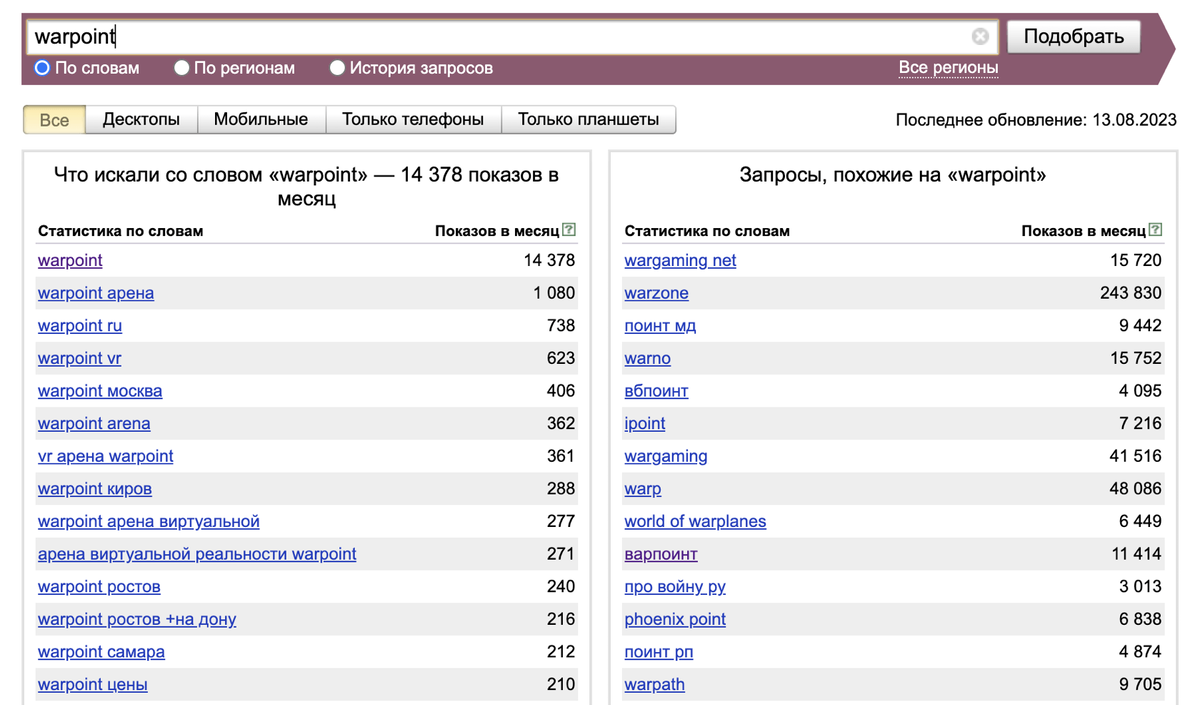Select the 'По словам' radio button
1200x705 pixels.
click(x=42, y=68)
